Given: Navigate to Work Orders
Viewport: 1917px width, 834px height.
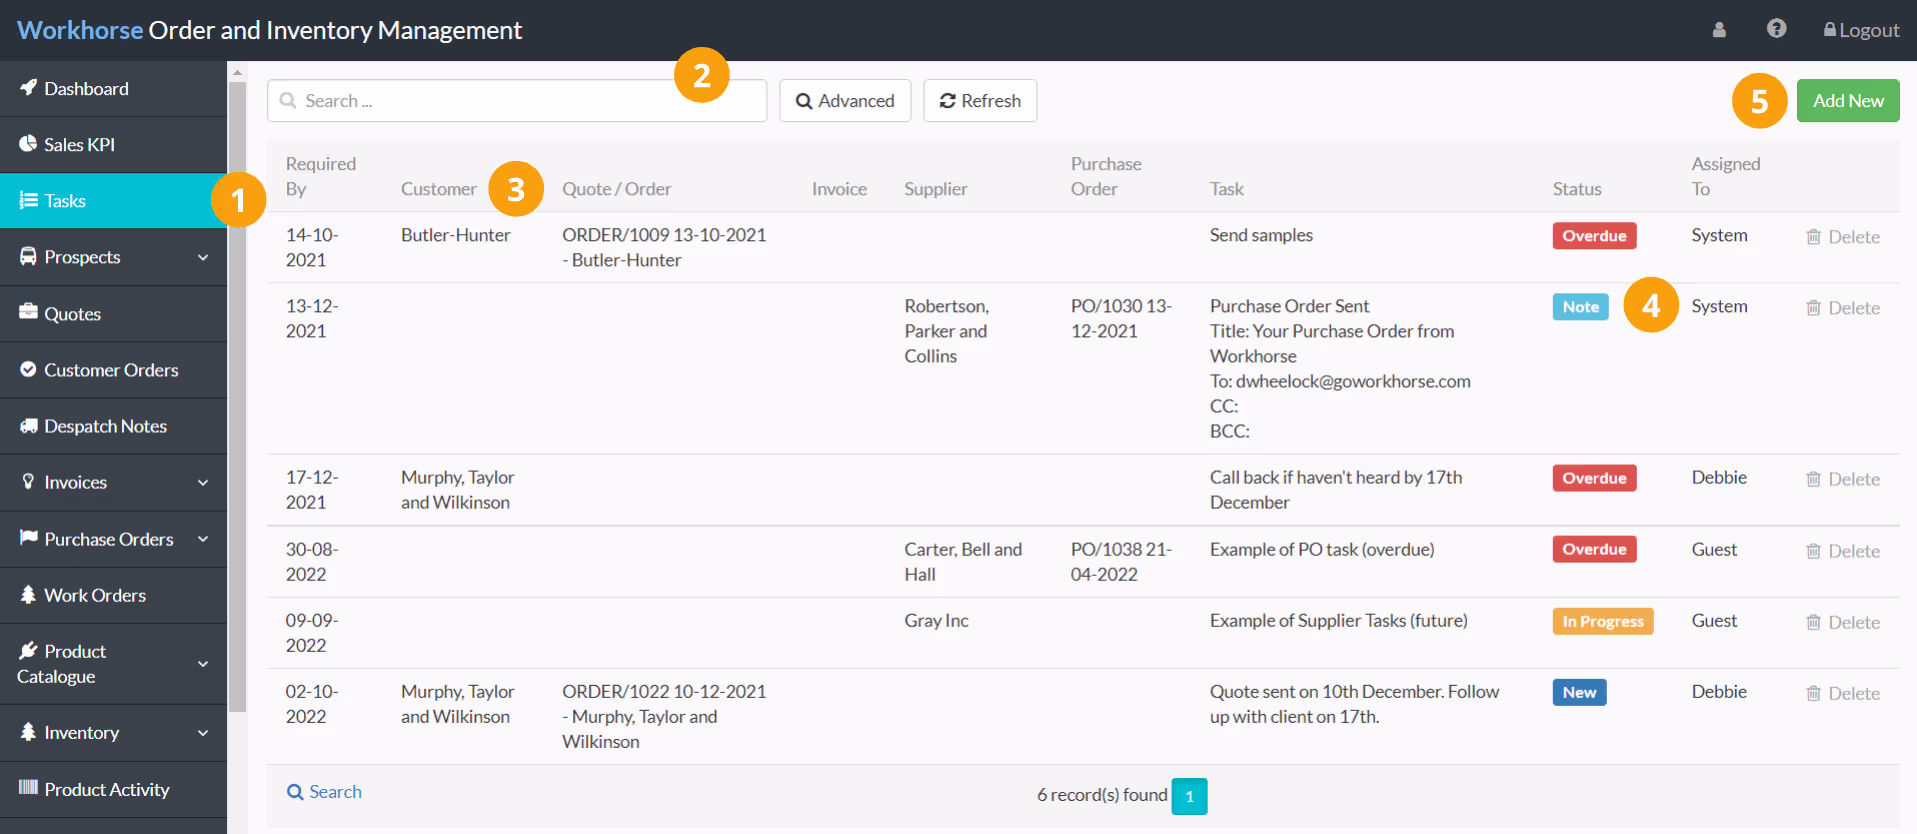Looking at the screenshot, I should [x=113, y=595].
